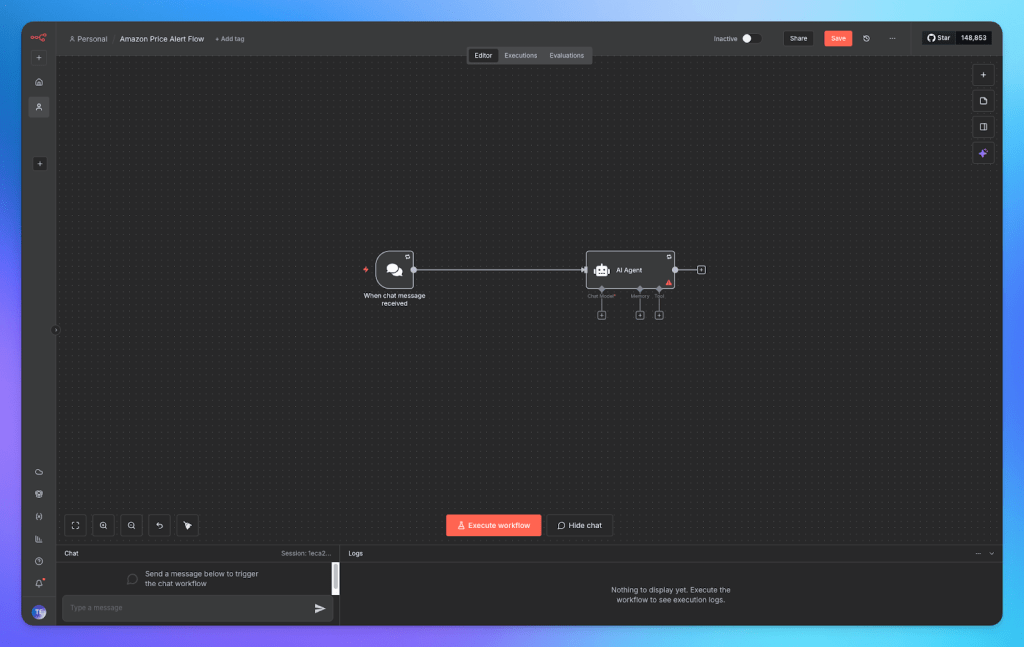Image resolution: width=1024 pixels, height=647 pixels.
Task: Collapse the Logs panel with its chevron
Action: click(991, 553)
